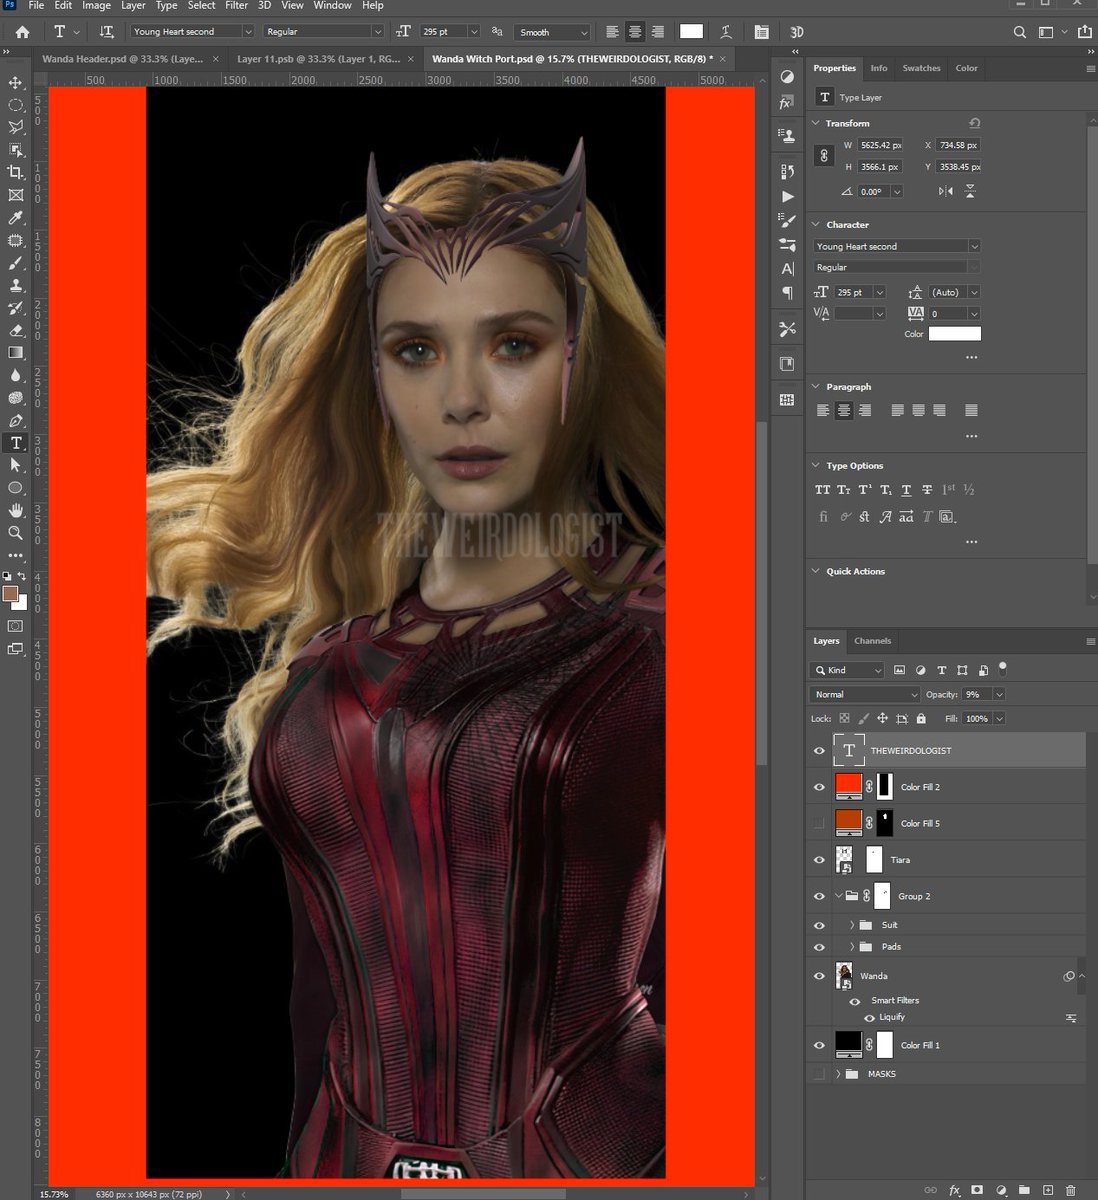
Task: Open the Normal blend mode dropdown
Action: pyautogui.click(x=865, y=694)
